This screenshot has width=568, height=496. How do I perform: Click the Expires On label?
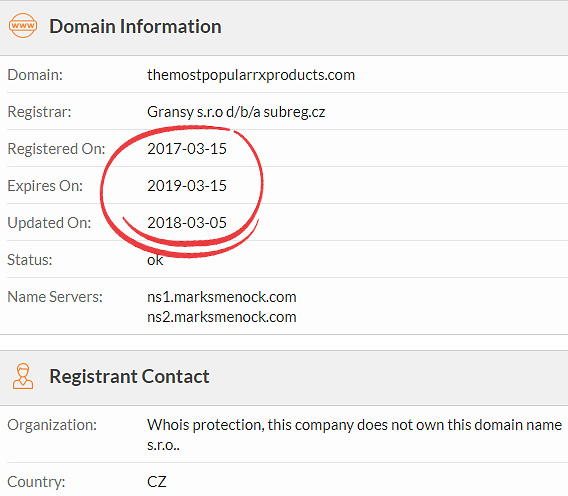point(45,186)
